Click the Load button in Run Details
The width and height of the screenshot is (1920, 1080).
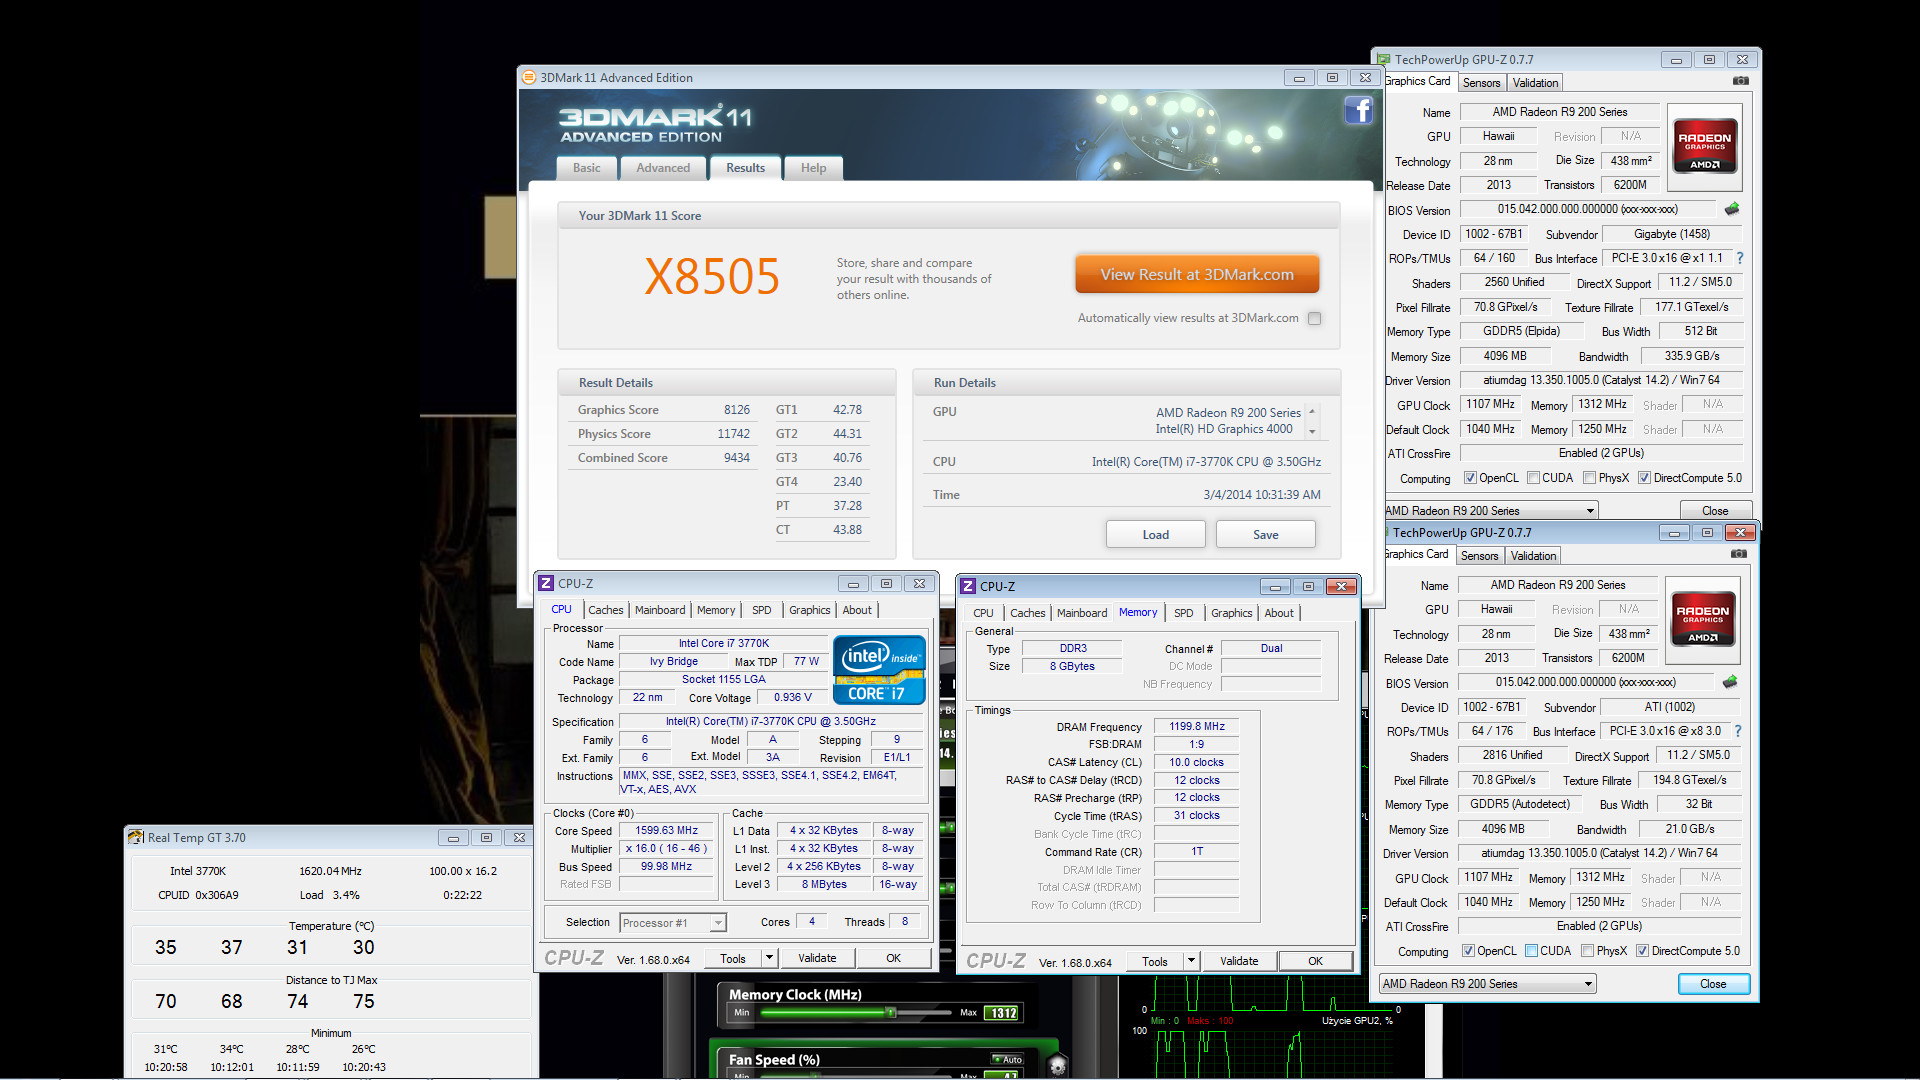point(1156,535)
